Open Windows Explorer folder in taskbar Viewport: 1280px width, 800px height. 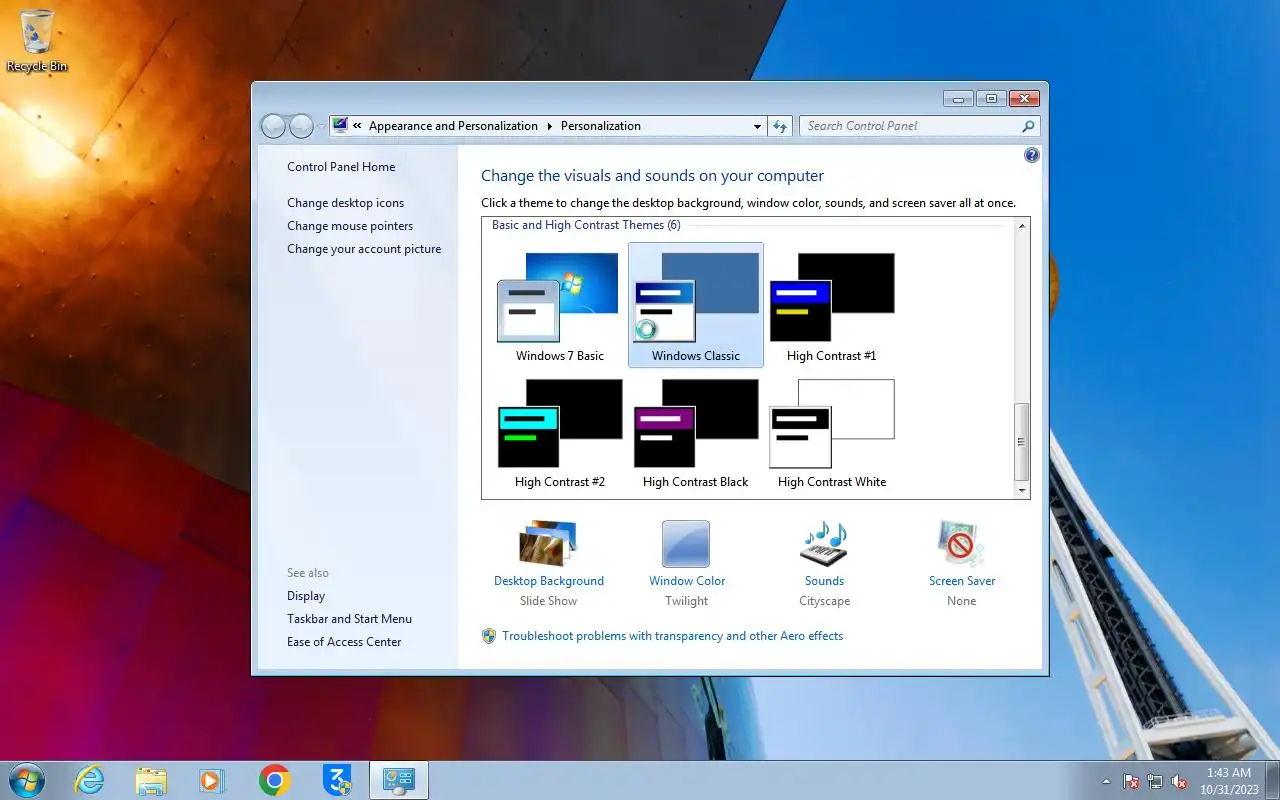click(151, 780)
